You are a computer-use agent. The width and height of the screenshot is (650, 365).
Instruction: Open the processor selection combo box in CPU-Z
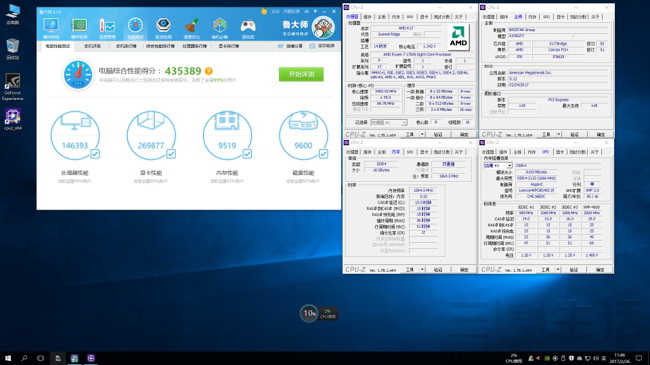pos(389,122)
